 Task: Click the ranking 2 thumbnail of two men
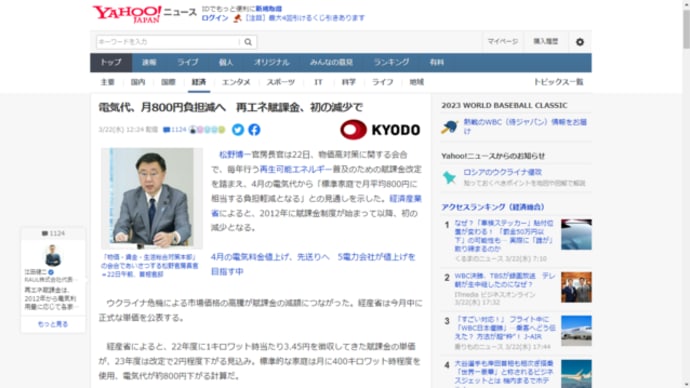(576, 287)
